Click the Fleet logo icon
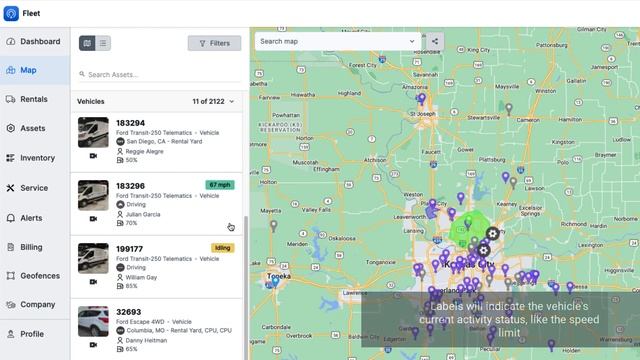This screenshot has width=640, height=360. coord(11,13)
